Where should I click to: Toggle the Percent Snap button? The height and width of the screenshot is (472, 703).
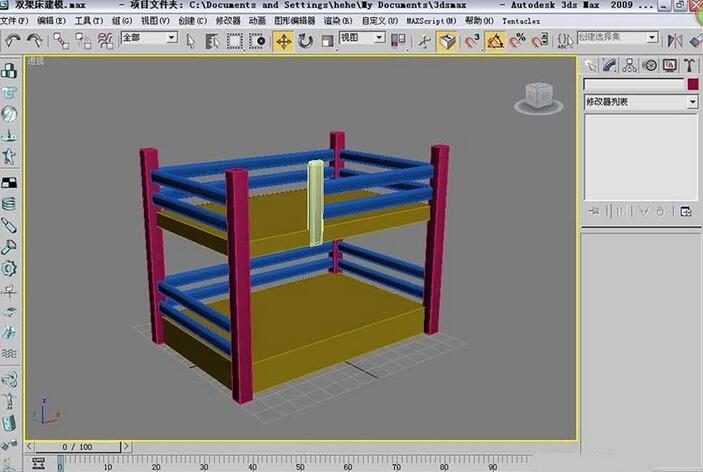click(517, 41)
